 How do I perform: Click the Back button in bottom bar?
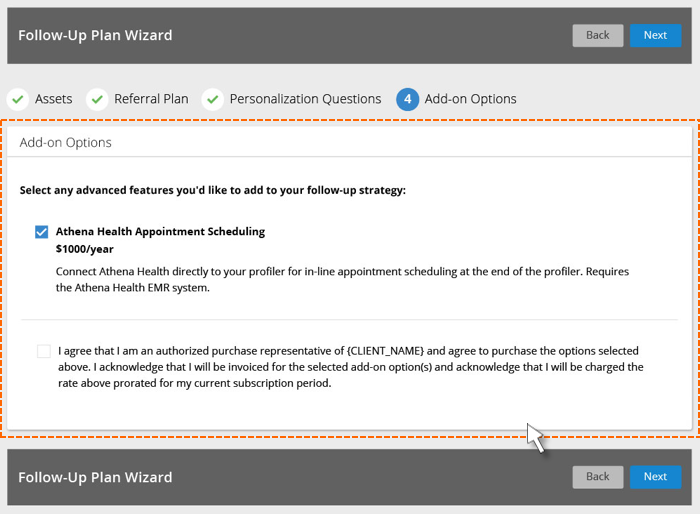pos(598,477)
